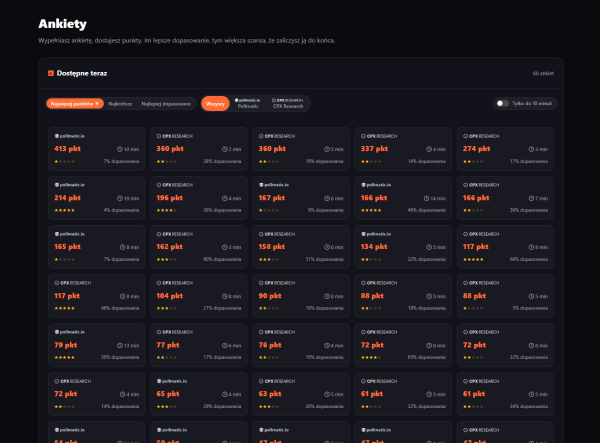This screenshot has width=600, height=443.
Task: Click star rating on 337 pkt card
Action: [371, 161]
